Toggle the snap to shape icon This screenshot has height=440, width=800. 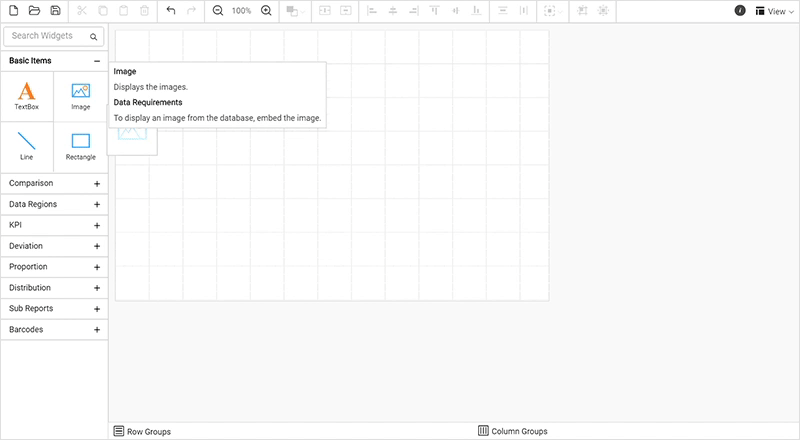tap(603, 11)
